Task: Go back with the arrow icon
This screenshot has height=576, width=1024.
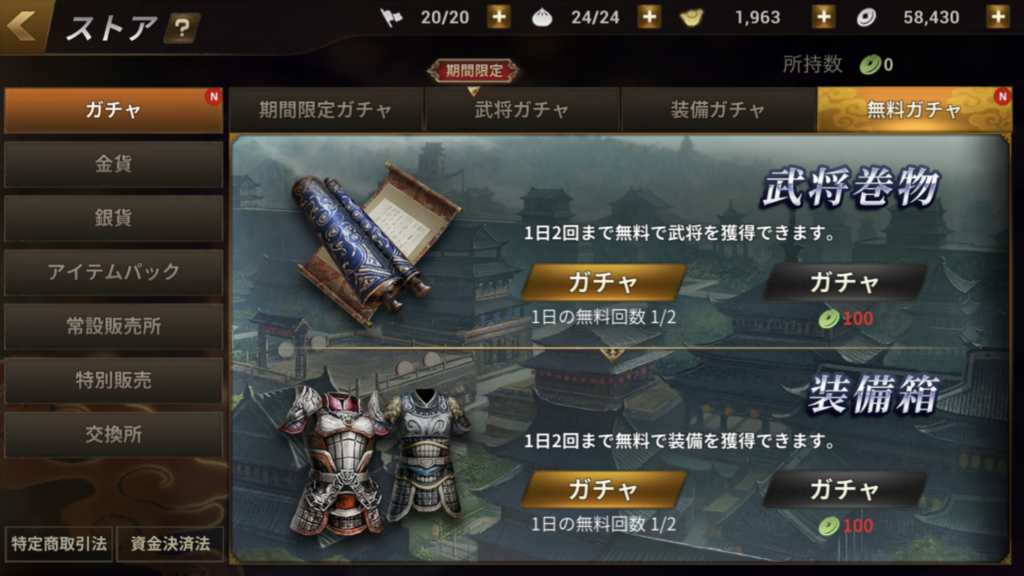Action: (x=23, y=26)
